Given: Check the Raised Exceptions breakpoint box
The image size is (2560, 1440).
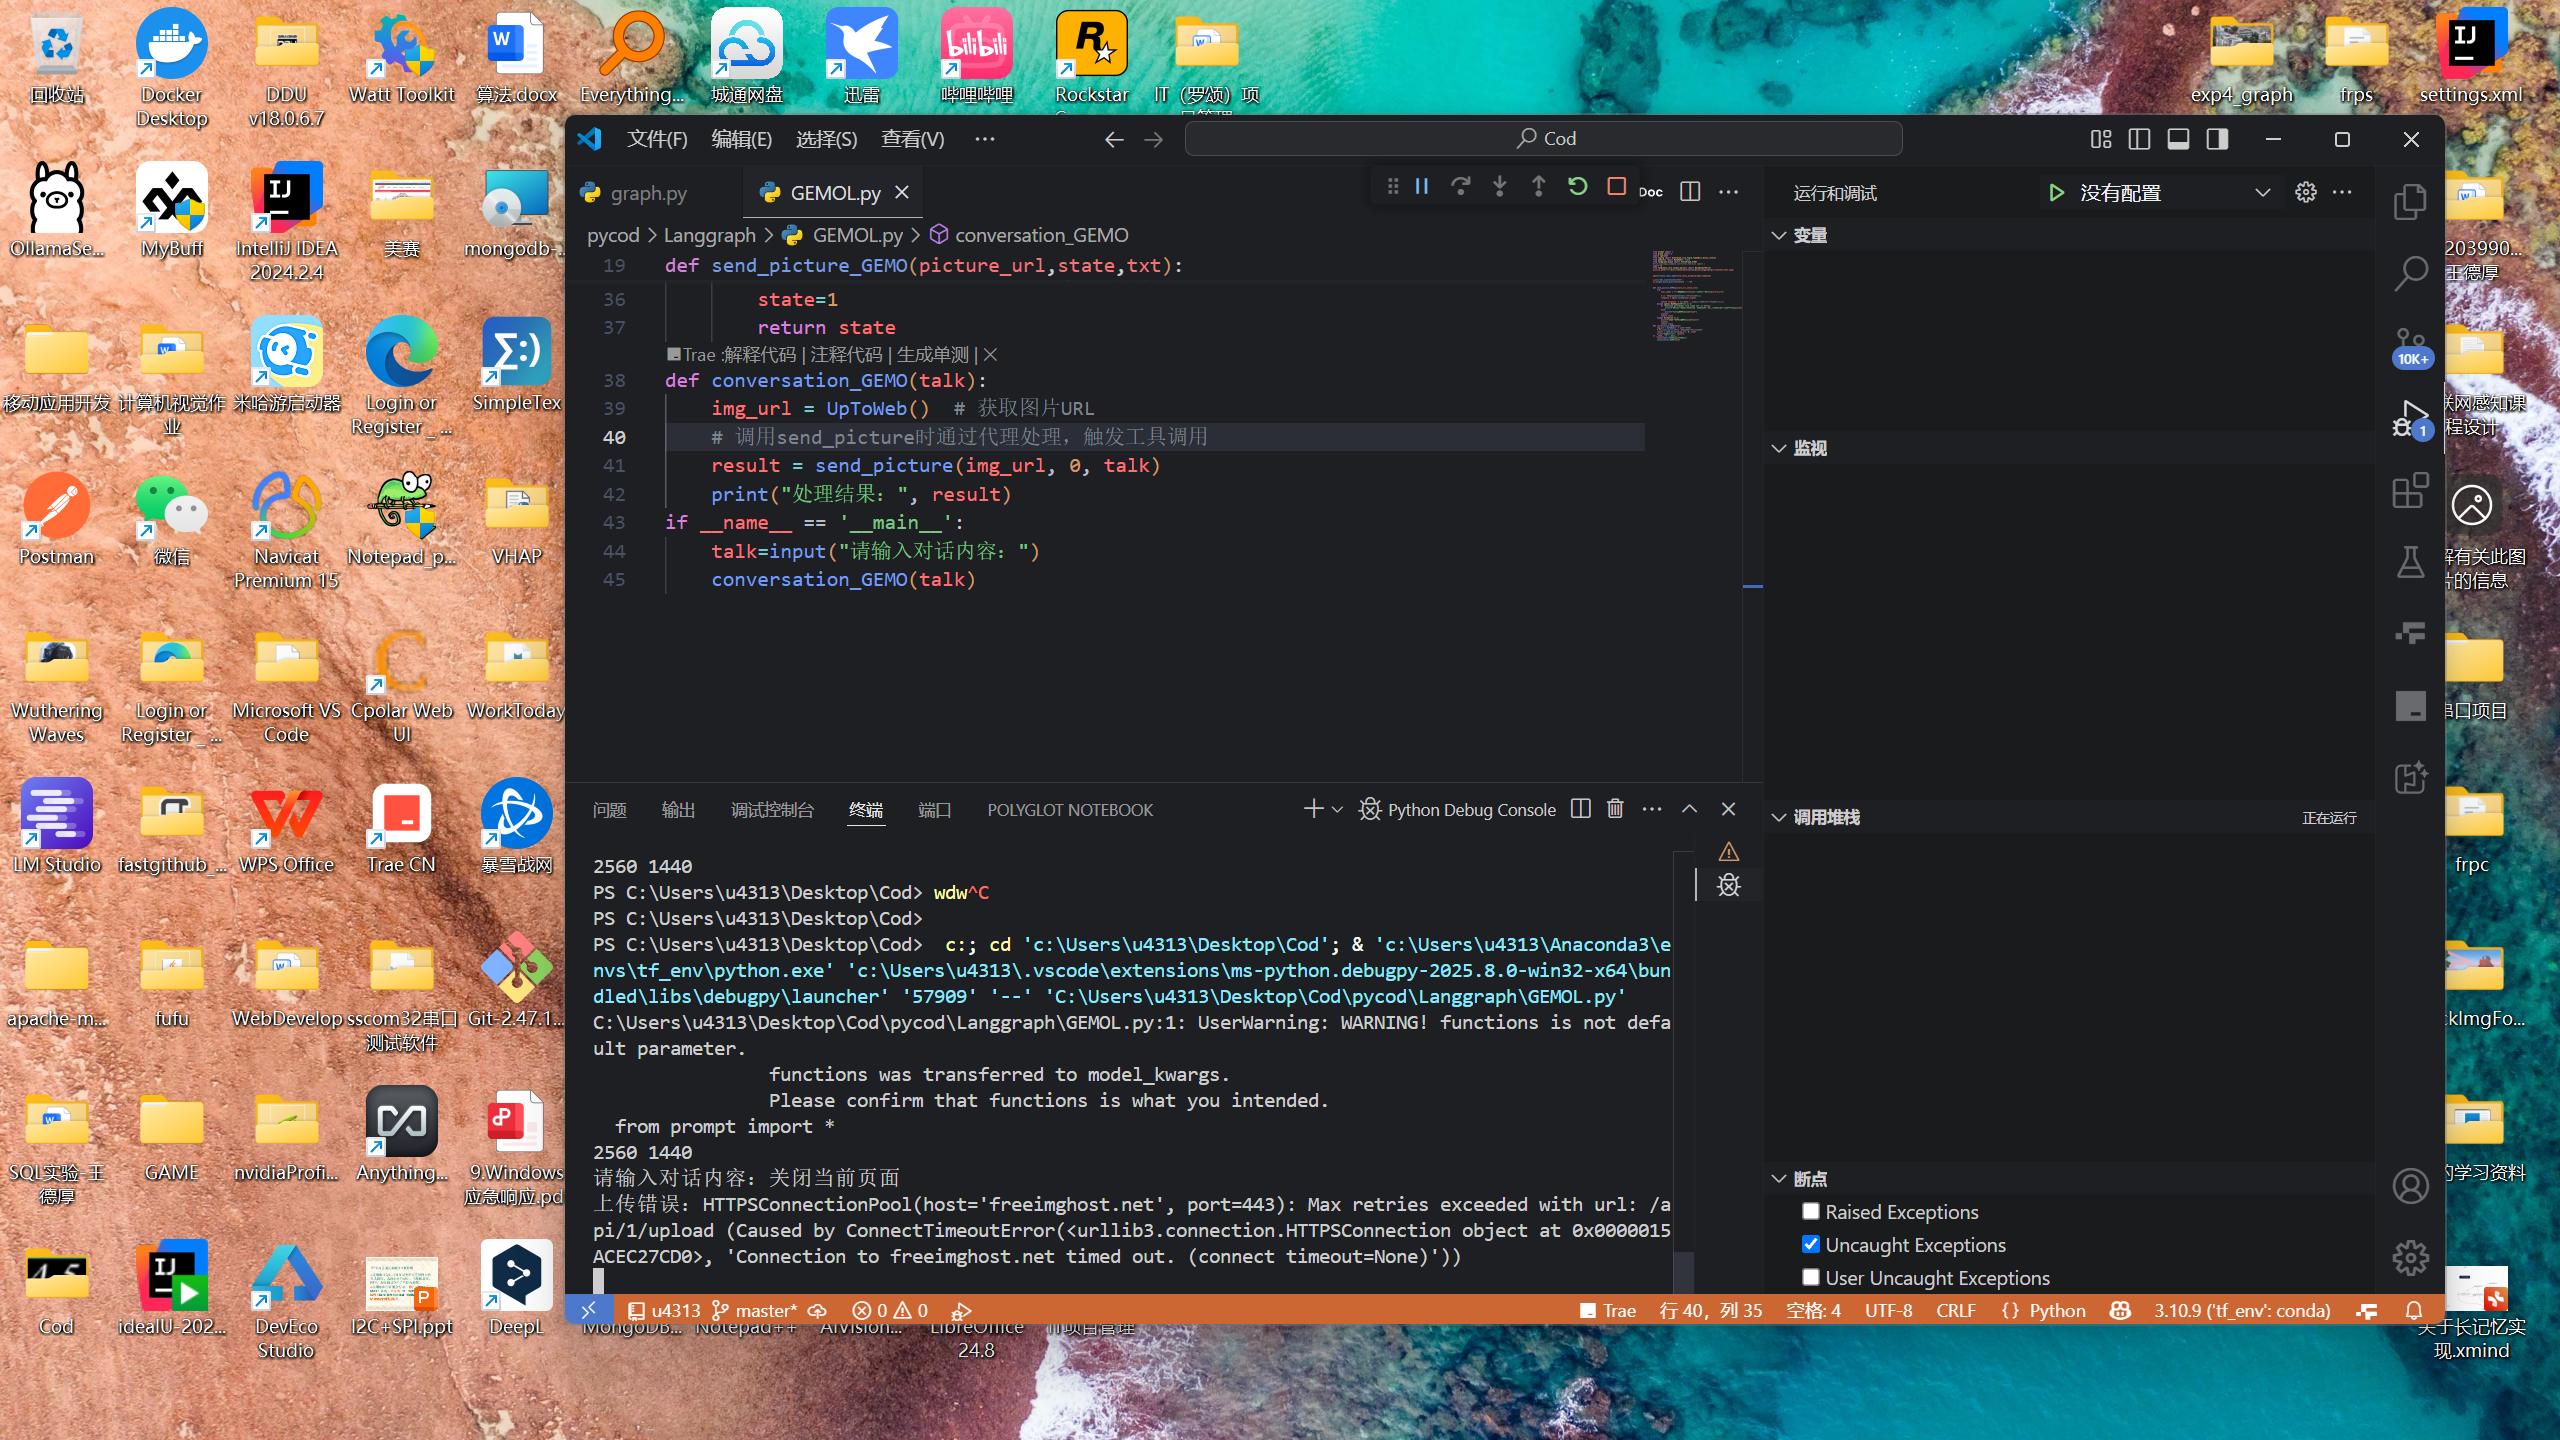Looking at the screenshot, I should pyautogui.click(x=1810, y=1211).
